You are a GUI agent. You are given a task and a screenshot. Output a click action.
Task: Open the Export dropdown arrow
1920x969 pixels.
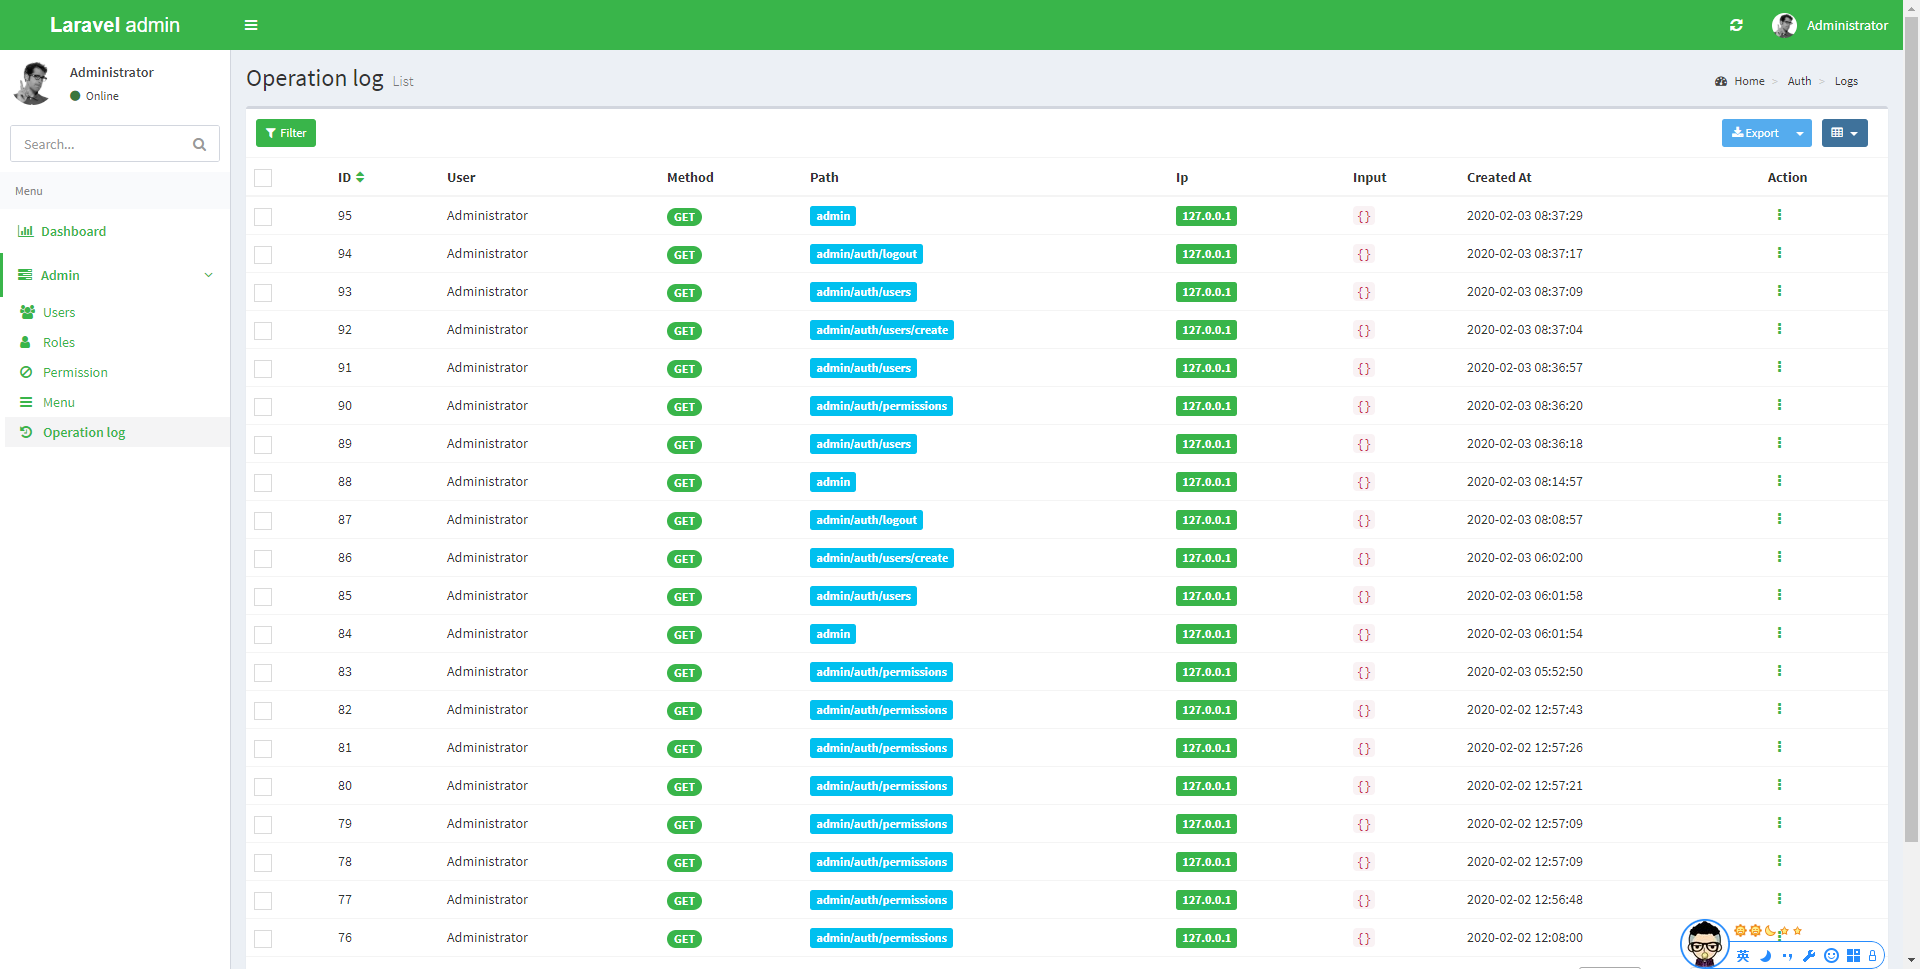(1800, 133)
